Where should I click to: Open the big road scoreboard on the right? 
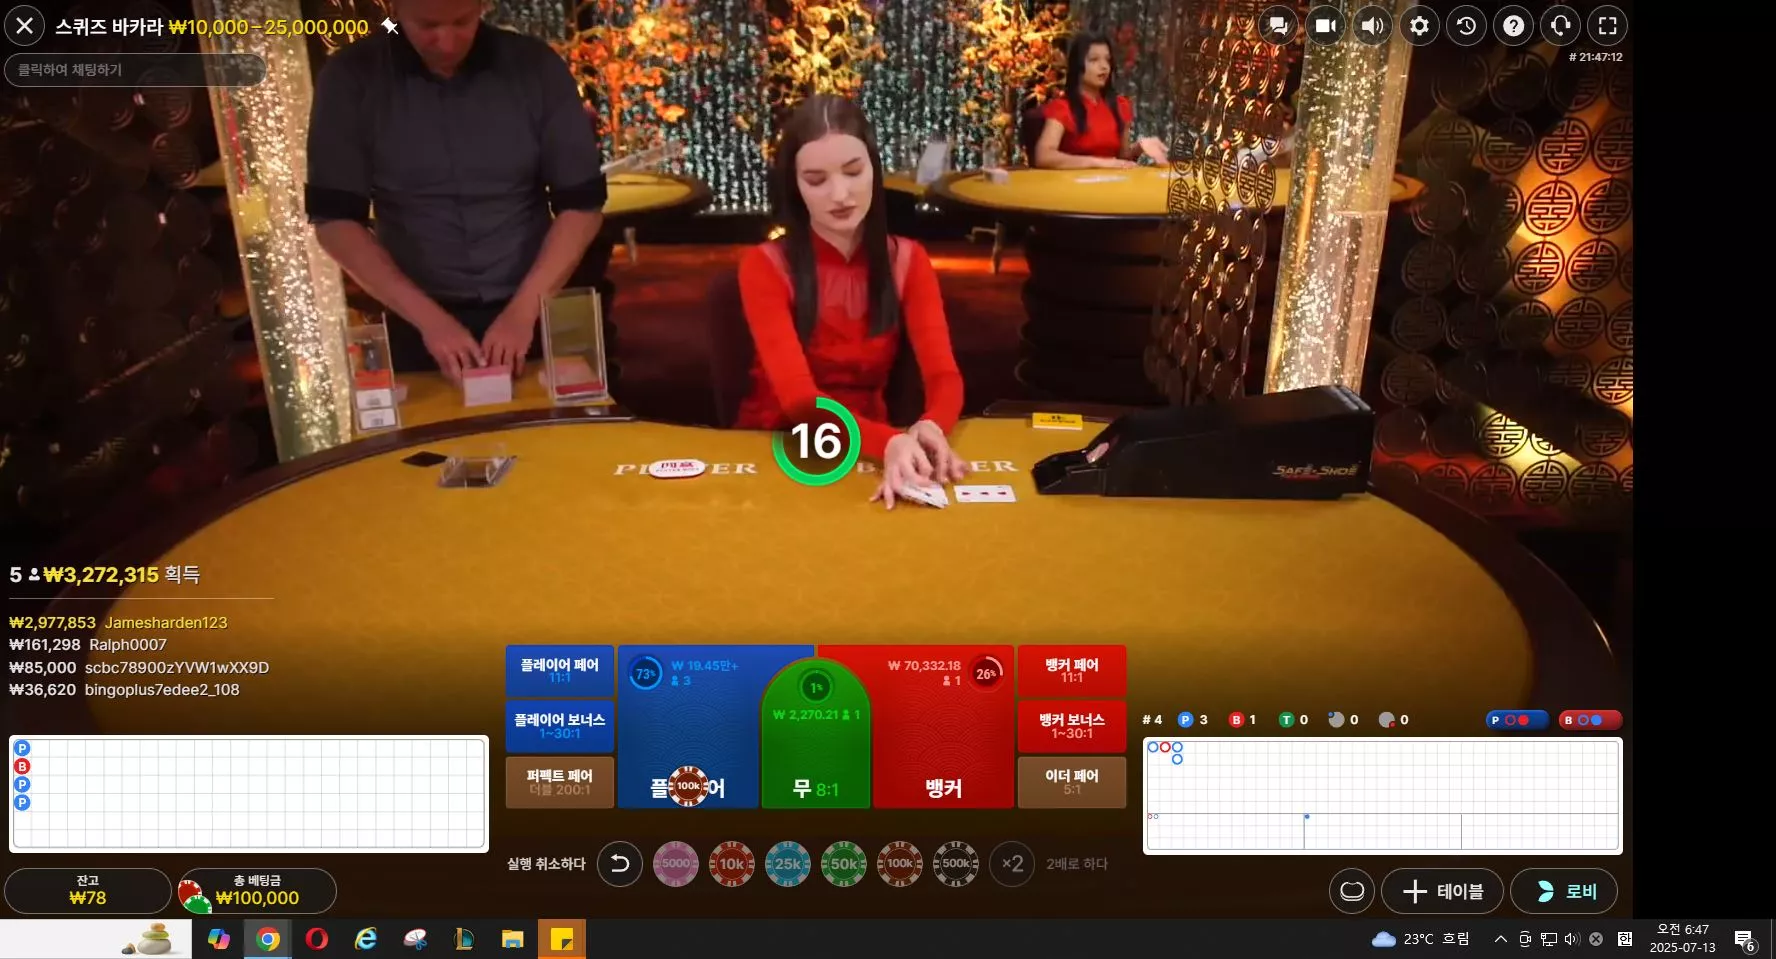tap(1383, 796)
